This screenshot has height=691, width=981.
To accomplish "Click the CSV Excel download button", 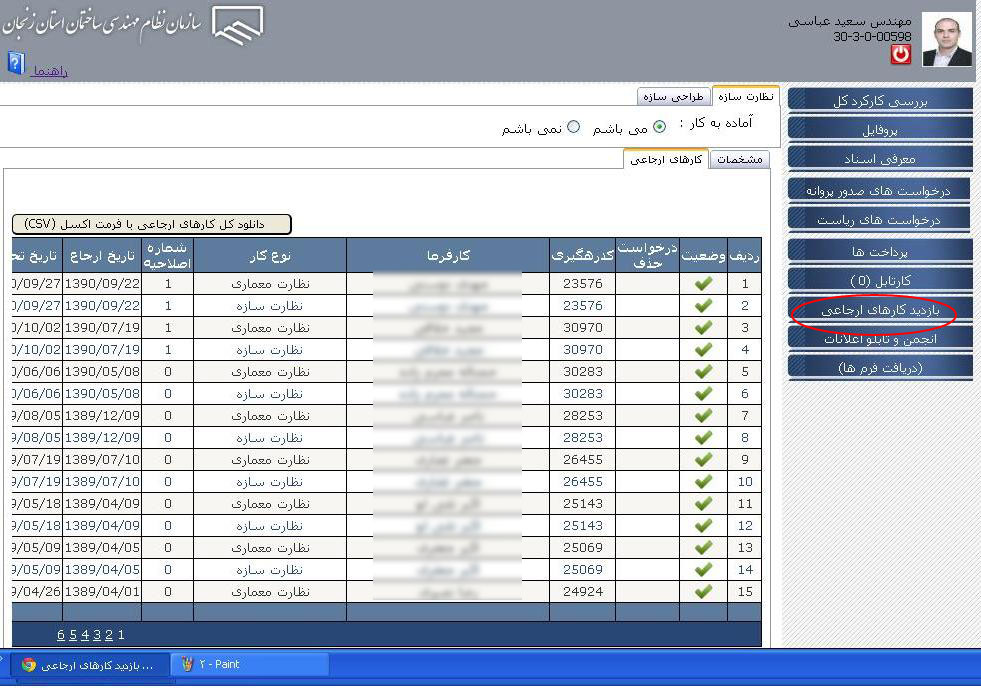I will pos(151,224).
